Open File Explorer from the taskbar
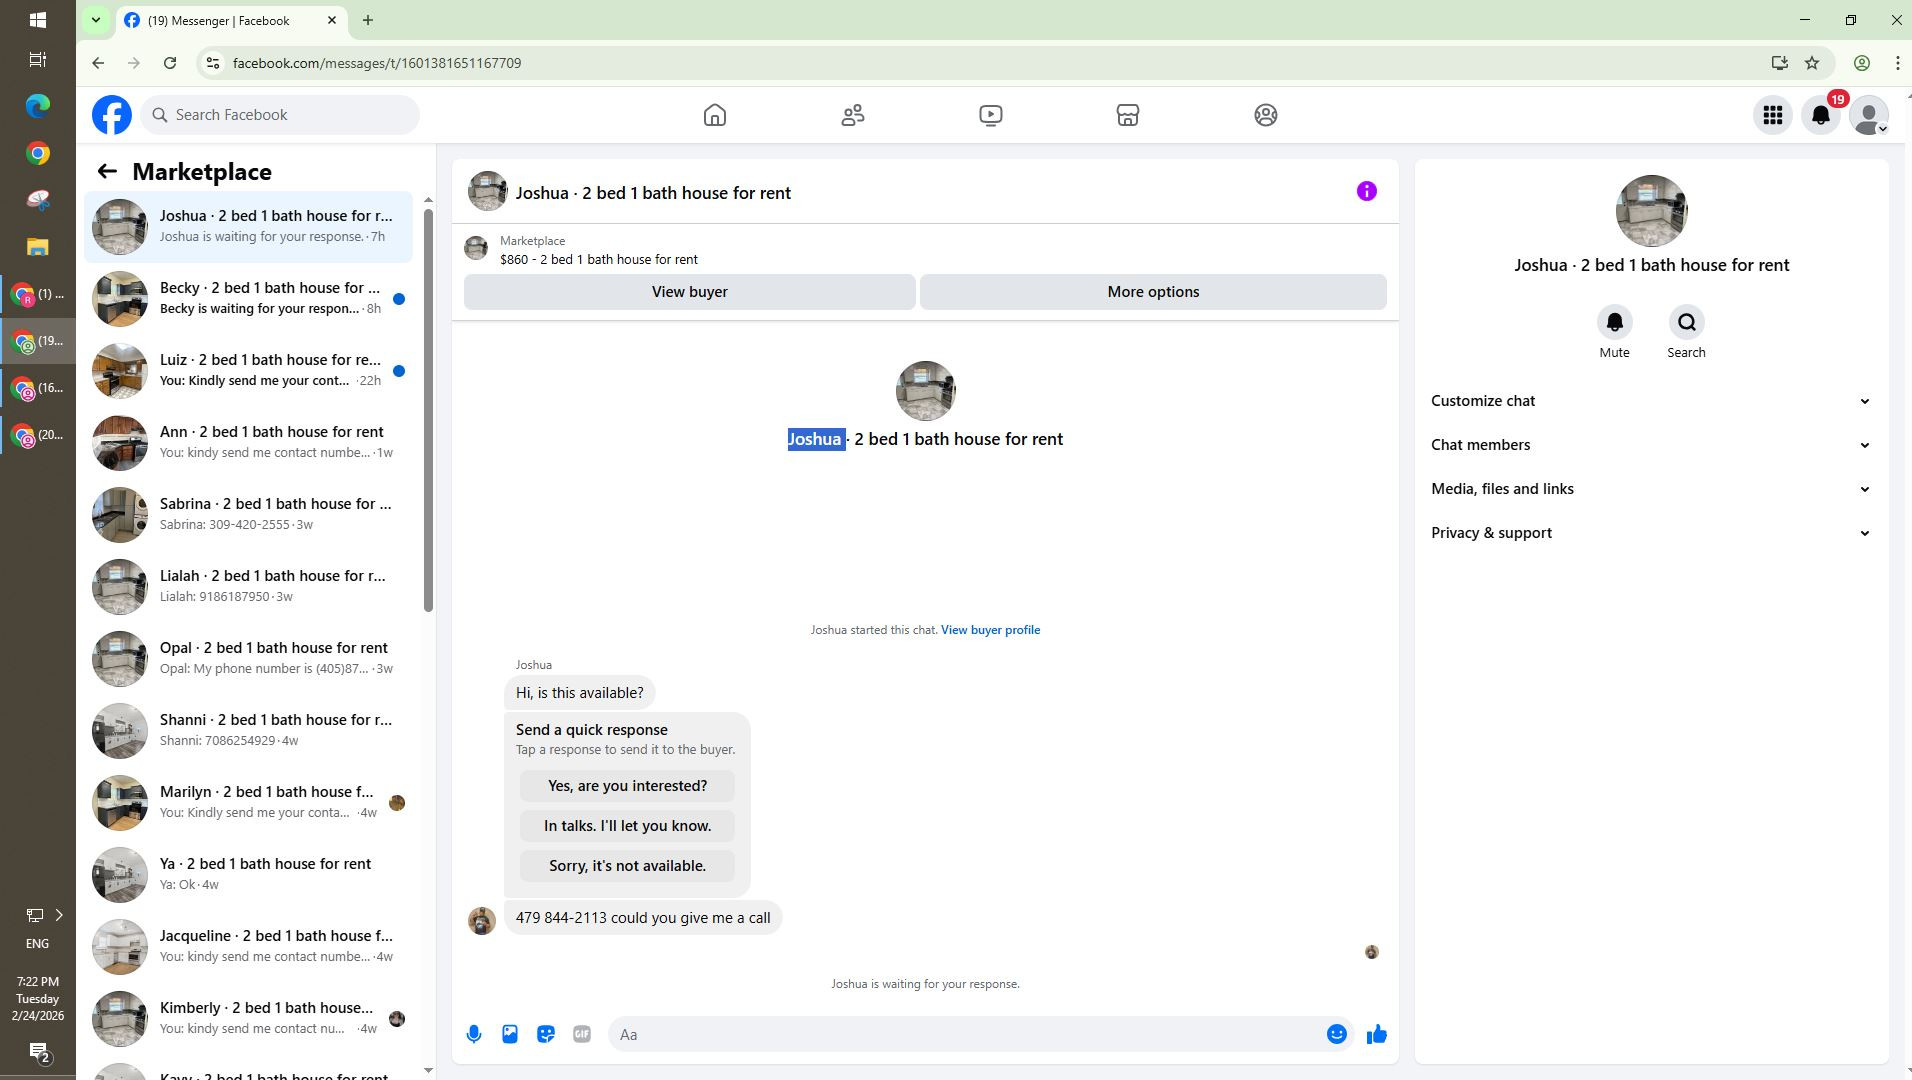1912x1080 pixels. coord(38,247)
